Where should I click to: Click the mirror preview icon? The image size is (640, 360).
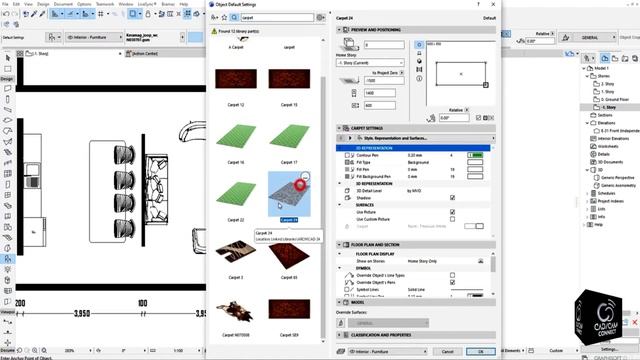click(419, 70)
